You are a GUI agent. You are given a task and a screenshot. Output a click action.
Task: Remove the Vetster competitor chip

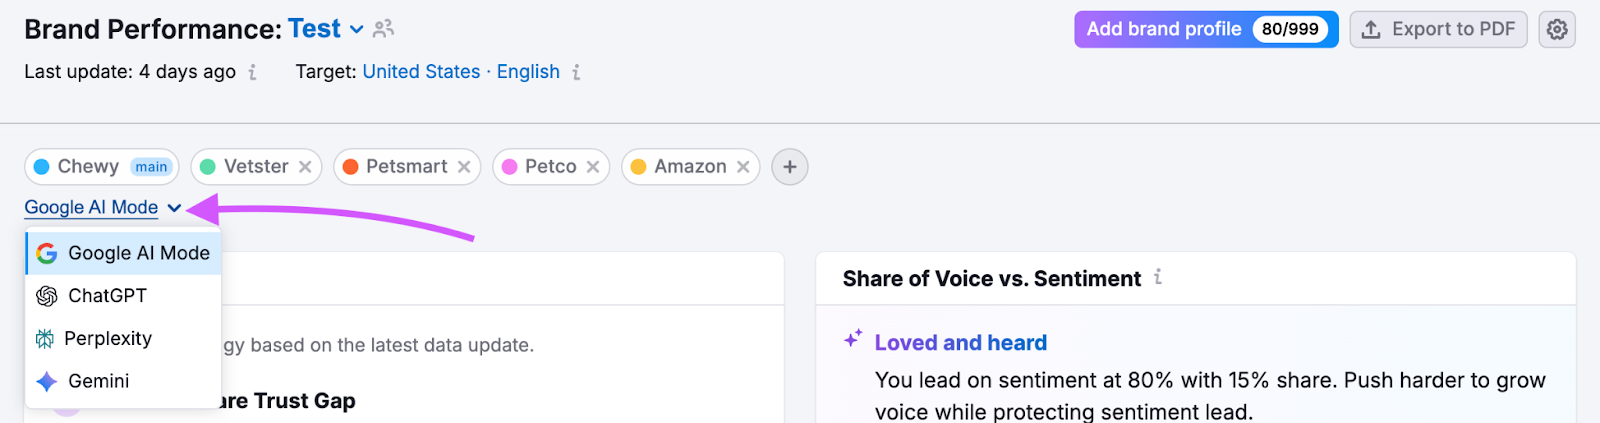[305, 167]
